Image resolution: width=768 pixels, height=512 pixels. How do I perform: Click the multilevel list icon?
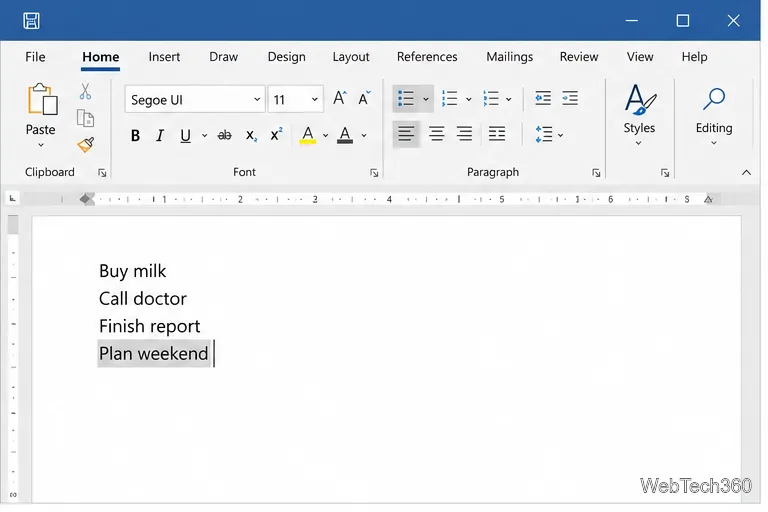click(490, 98)
